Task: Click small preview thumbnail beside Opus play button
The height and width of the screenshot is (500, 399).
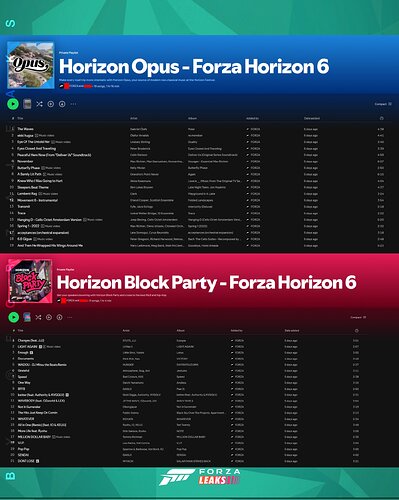Action: [27, 104]
